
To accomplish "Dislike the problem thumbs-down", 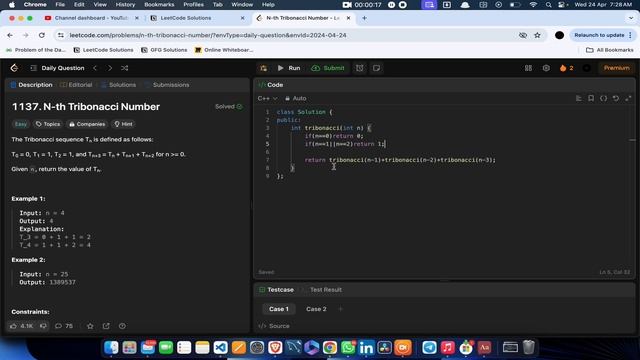I will pos(43,326).
